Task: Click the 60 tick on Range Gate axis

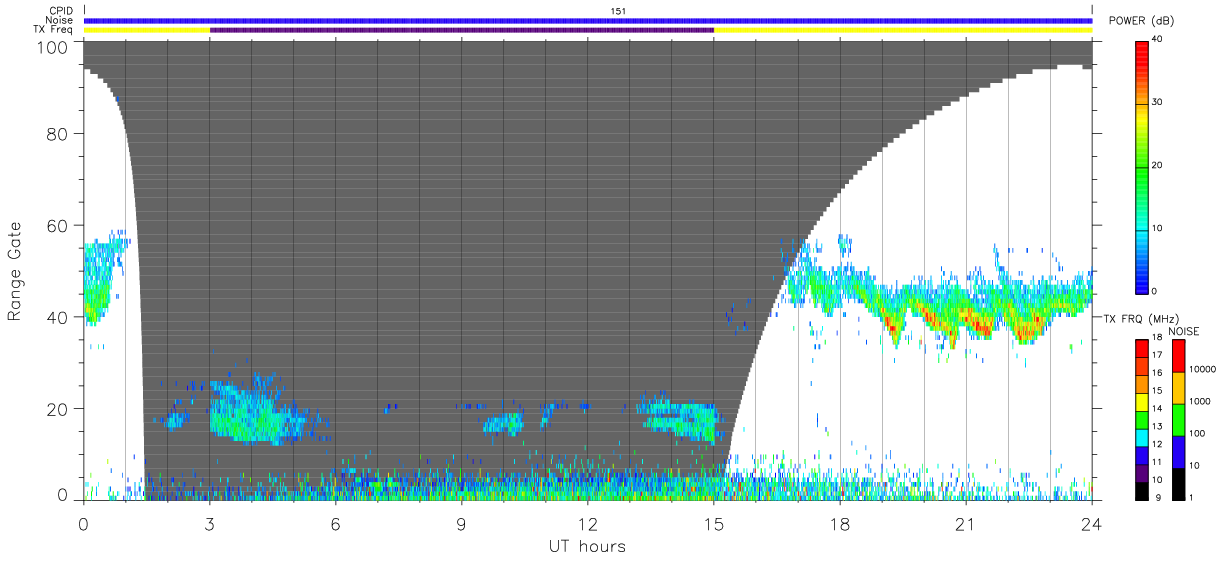Action: coord(56,226)
